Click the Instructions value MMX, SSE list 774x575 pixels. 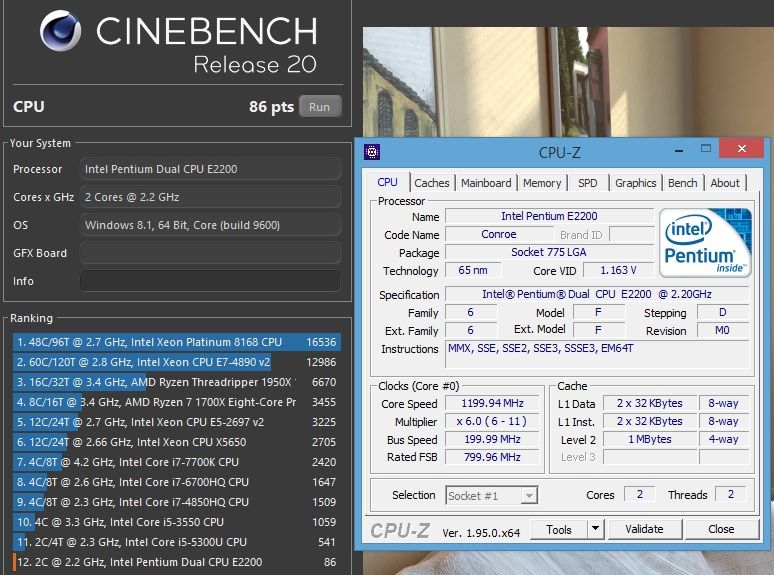(x=597, y=354)
